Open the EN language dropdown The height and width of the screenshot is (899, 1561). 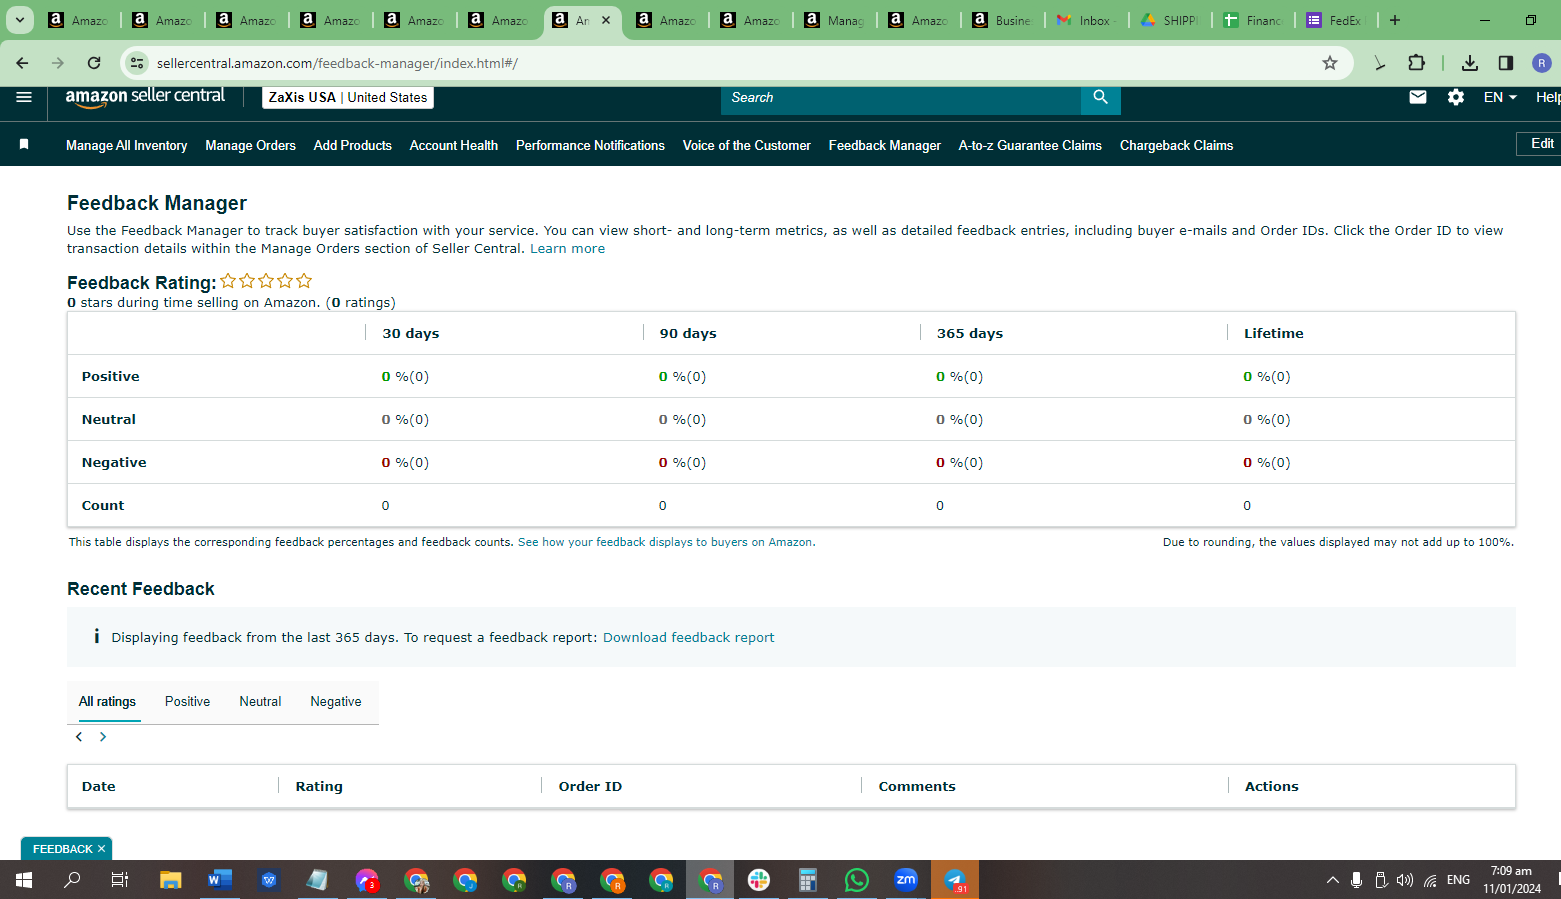[x=1500, y=97]
